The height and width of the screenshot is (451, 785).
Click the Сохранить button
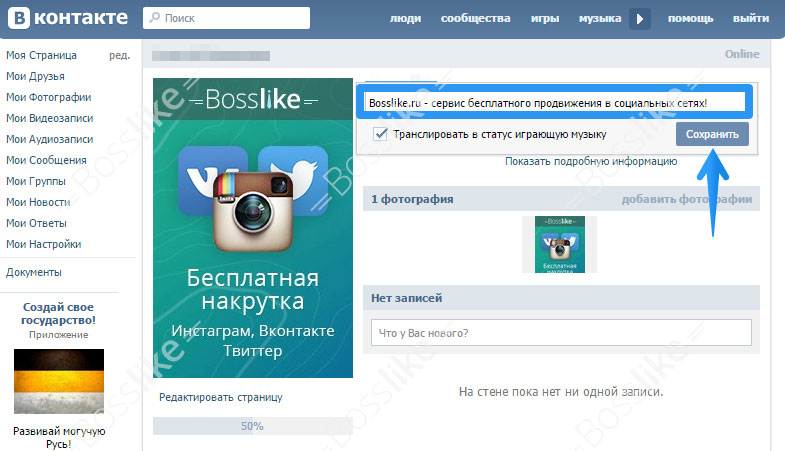(x=712, y=134)
